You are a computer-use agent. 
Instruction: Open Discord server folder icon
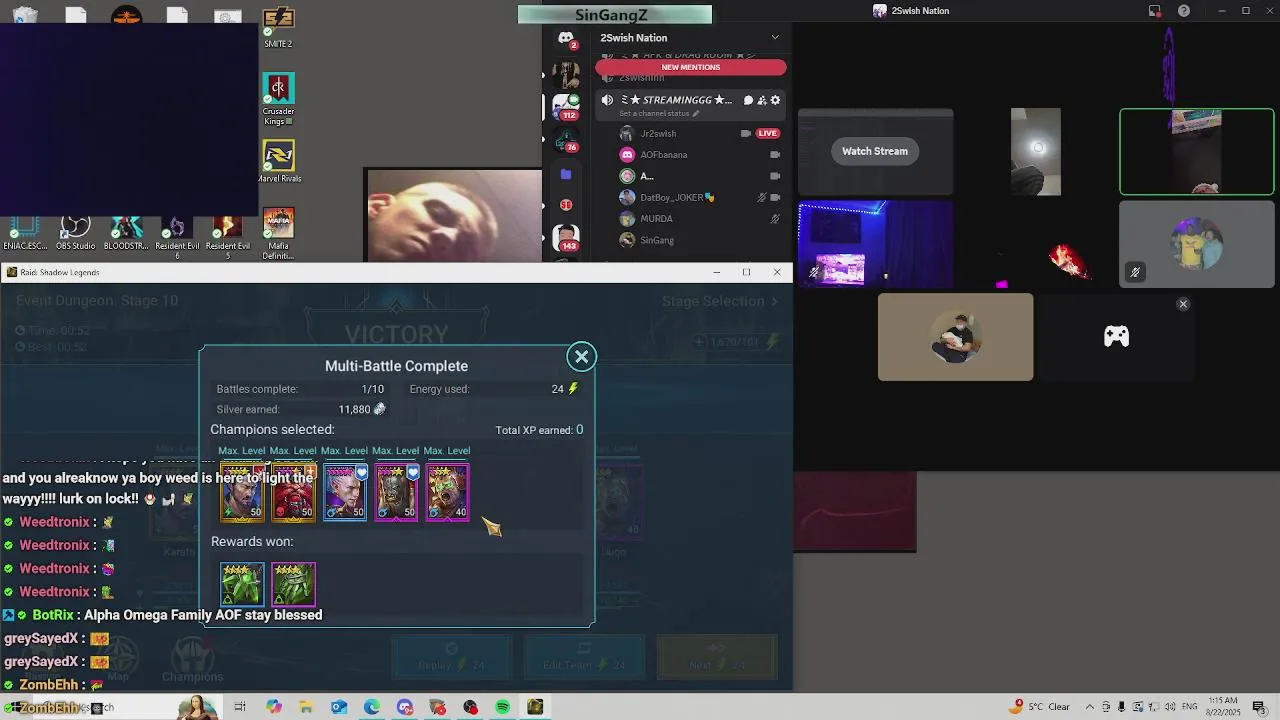pos(566,174)
